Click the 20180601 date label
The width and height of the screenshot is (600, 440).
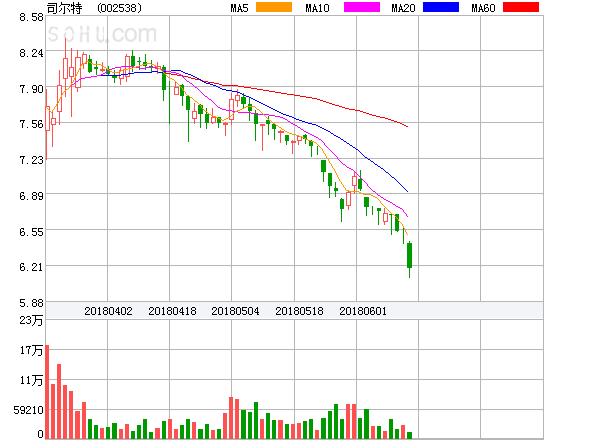tap(363, 311)
